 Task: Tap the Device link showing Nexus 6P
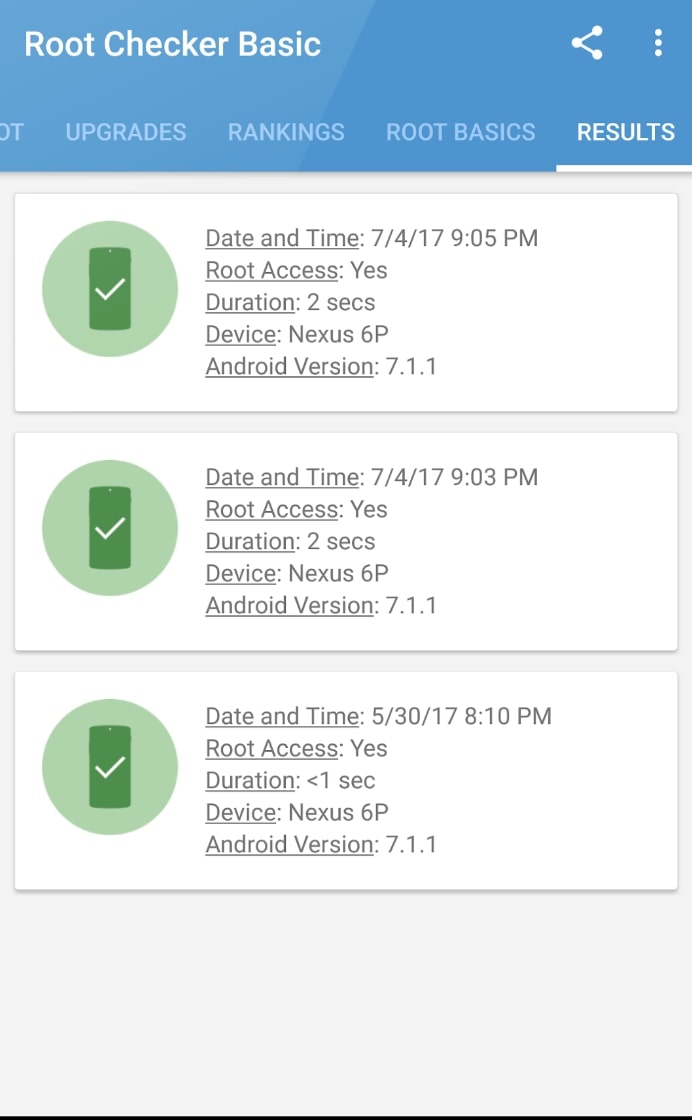(239, 335)
